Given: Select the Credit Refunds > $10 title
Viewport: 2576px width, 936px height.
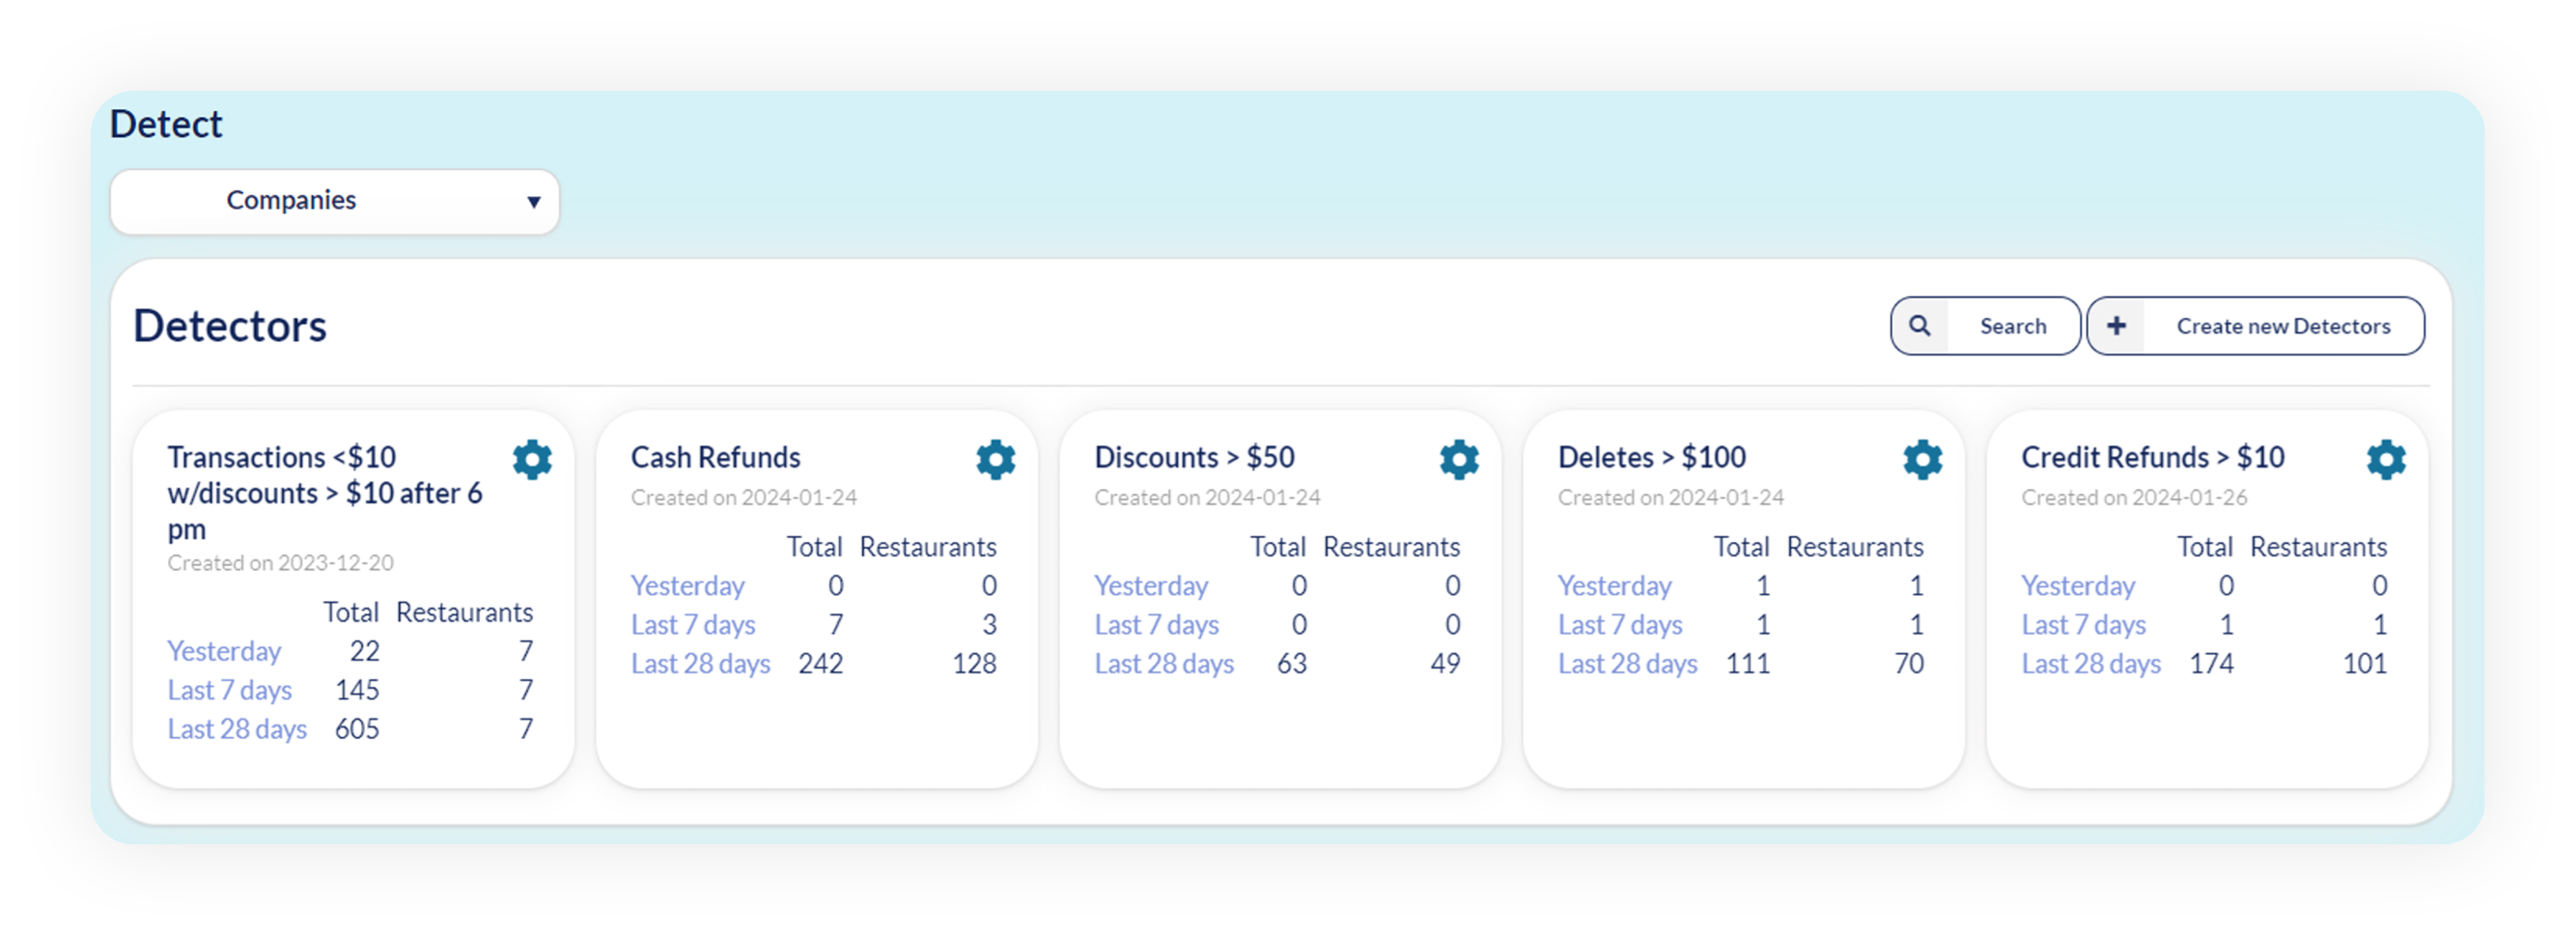Looking at the screenshot, I should [2152, 457].
